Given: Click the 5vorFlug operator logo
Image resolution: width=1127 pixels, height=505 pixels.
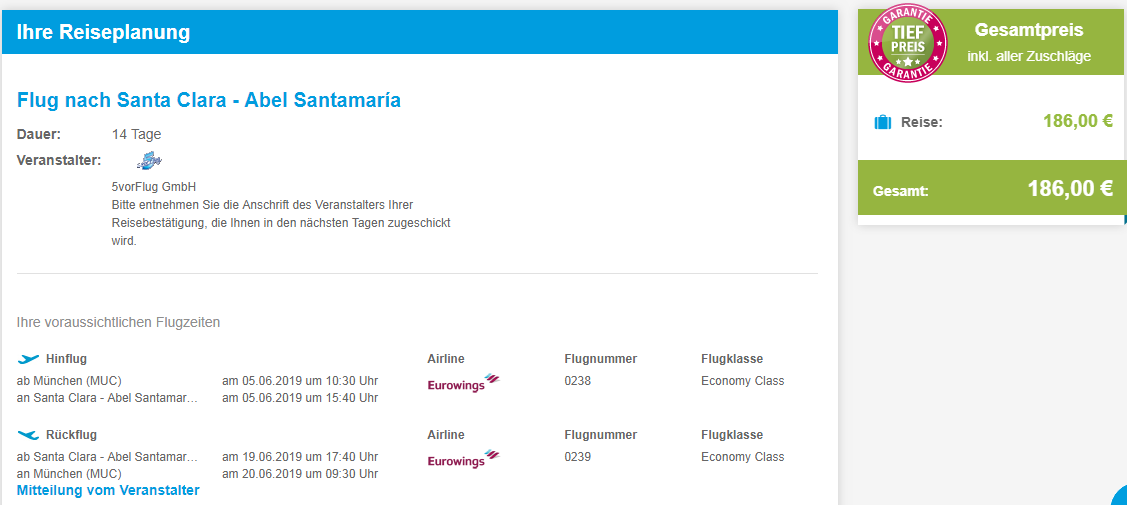Looking at the screenshot, I should (x=150, y=161).
